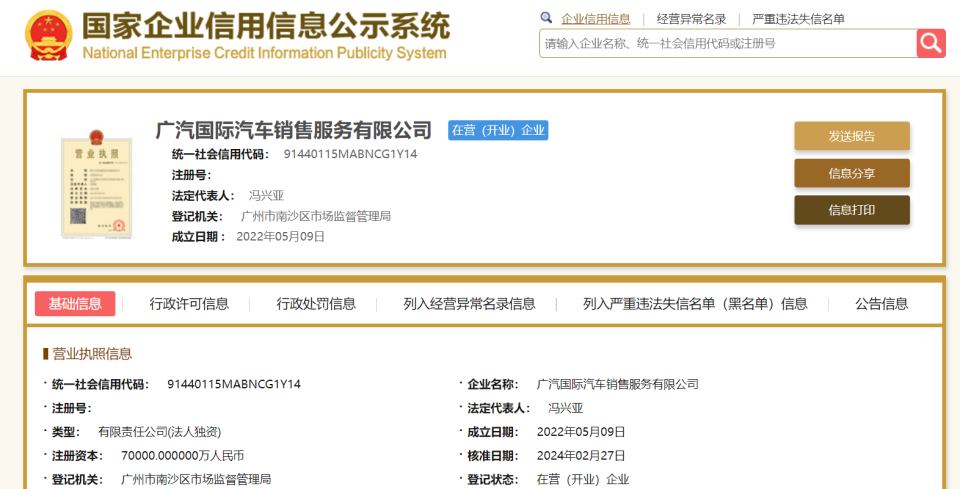Click the English title National Enterprise Credit Information Publicity System
The height and width of the screenshot is (489, 960).
coord(264,53)
